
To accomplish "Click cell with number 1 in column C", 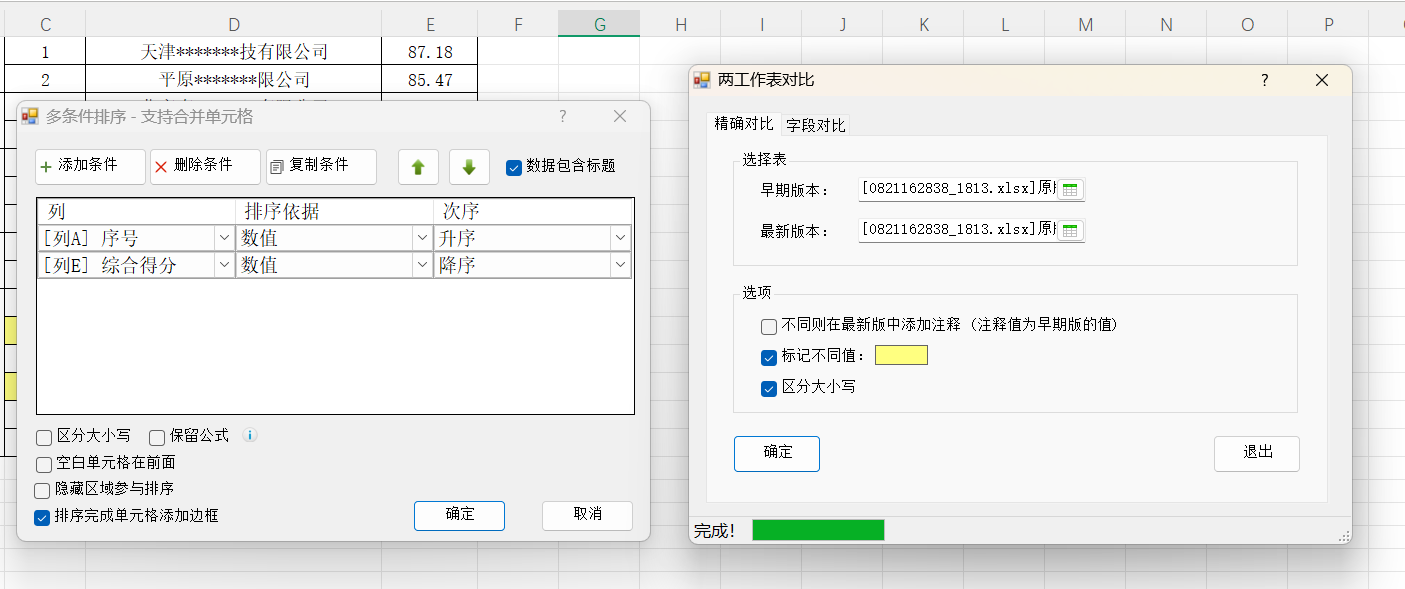I will point(45,52).
